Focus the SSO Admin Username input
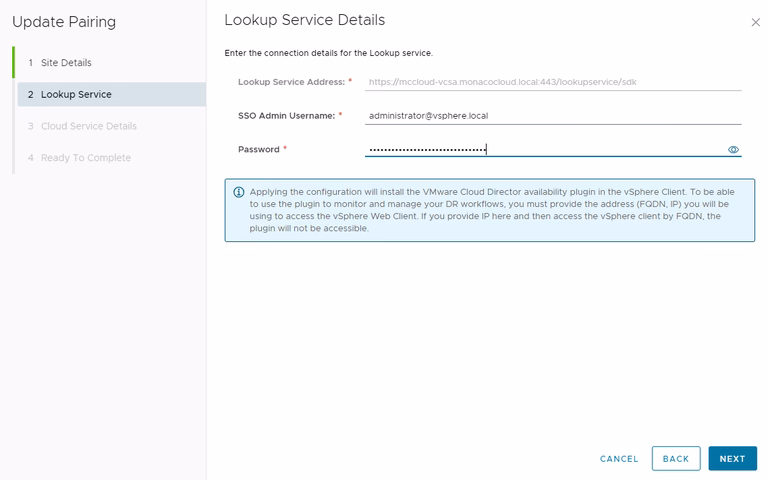Image resolution: width=768 pixels, height=480 pixels. click(553, 115)
